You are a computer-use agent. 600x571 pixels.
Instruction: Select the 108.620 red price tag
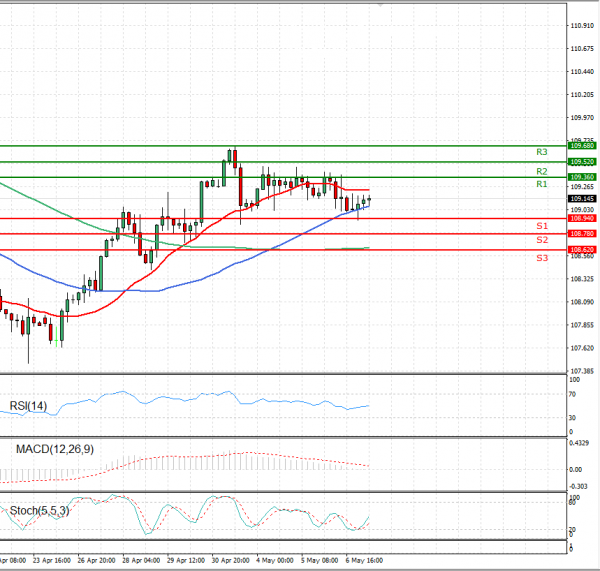pyautogui.click(x=582, y=250)
